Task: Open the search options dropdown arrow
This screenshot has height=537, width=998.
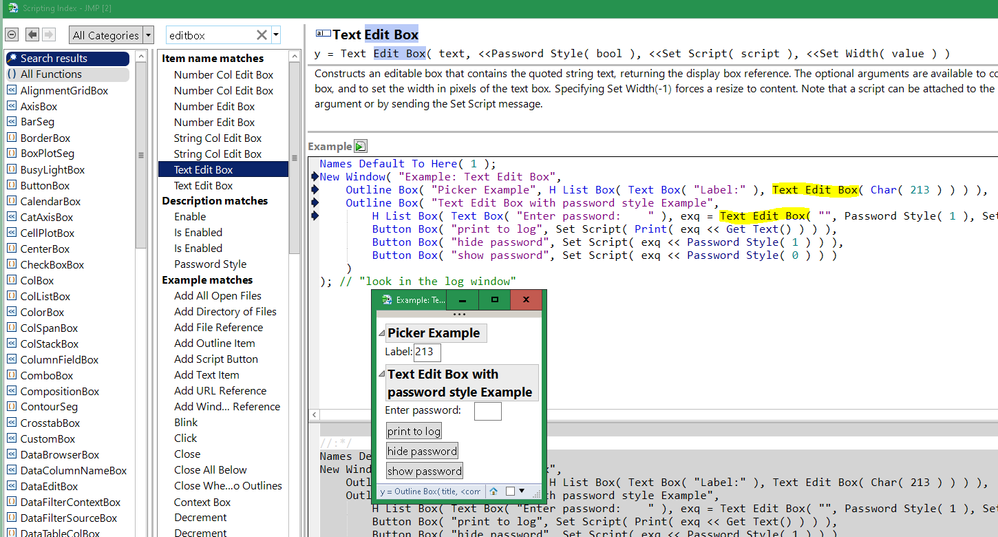Action: click(277, 35)
